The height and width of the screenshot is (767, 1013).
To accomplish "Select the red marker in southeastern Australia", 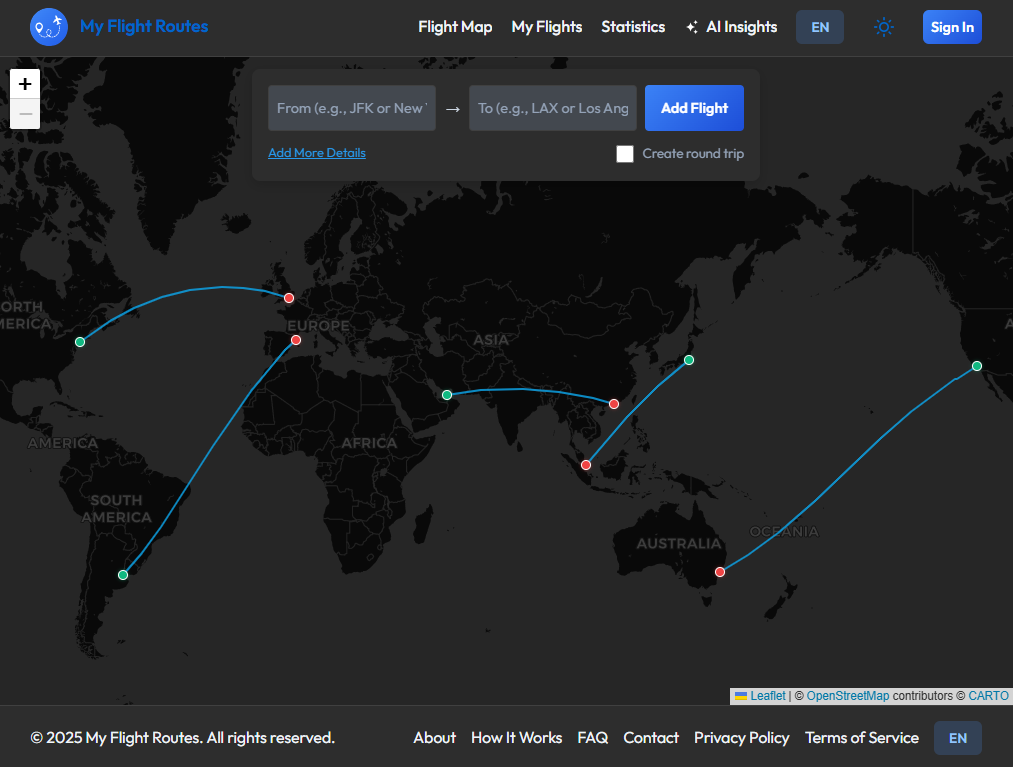I will (719, 571).
